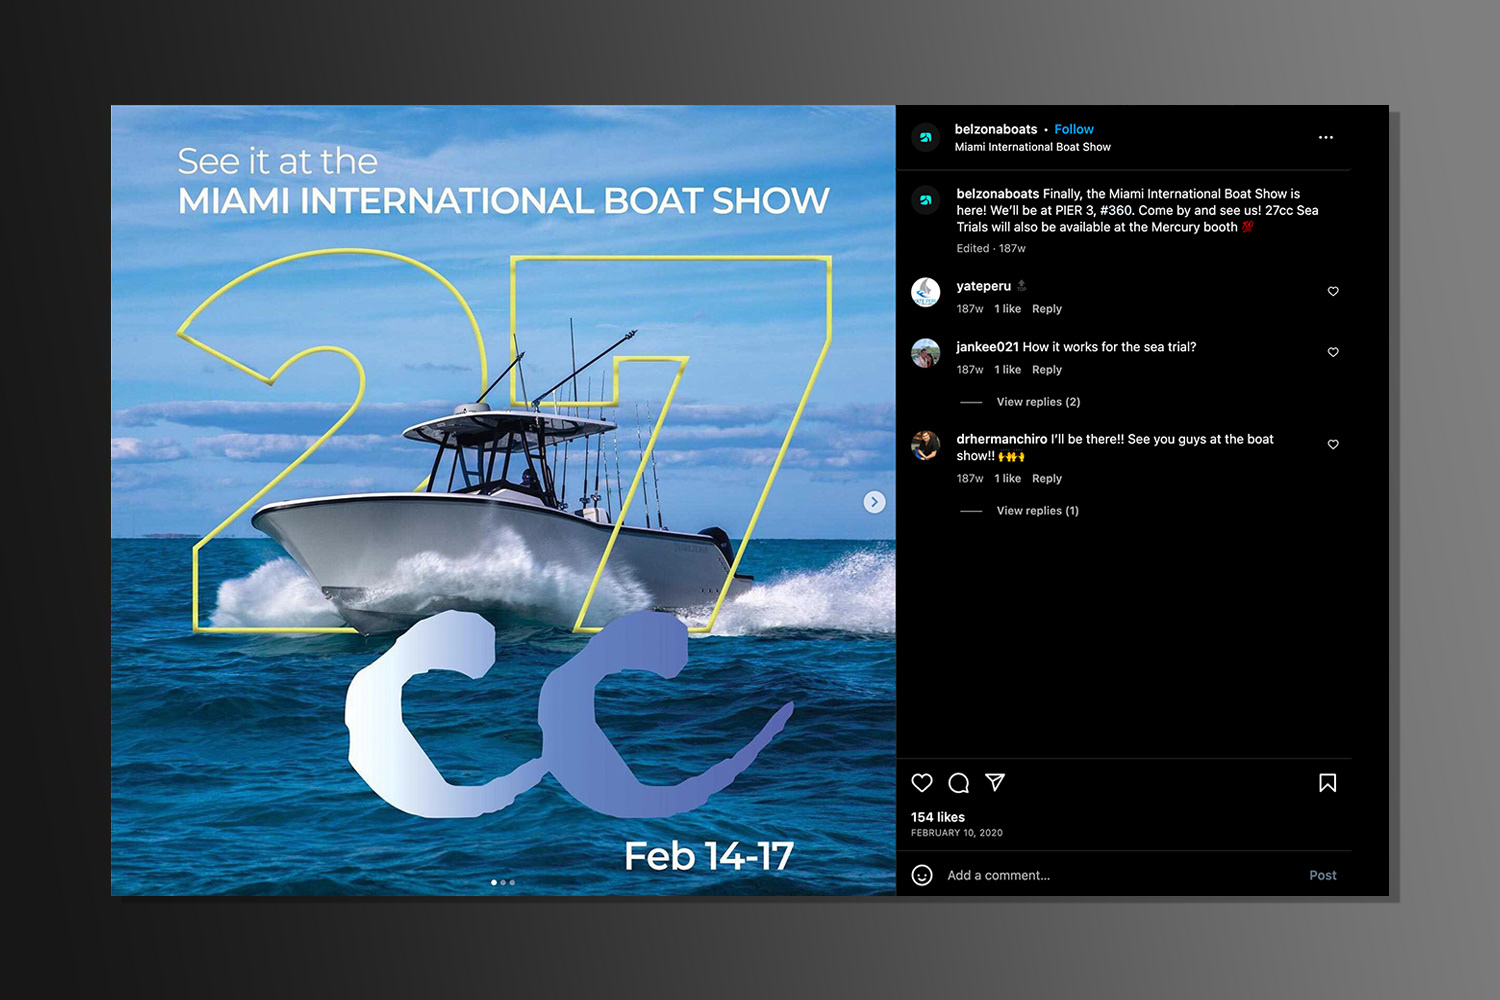1500x1000 pixels.
Task: Like the yateperu comment with heart
Action: pos(1333,291)
